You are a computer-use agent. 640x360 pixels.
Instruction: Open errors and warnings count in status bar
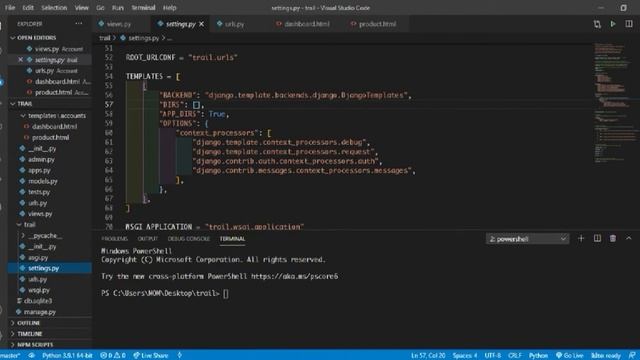click(x=113, y=356)
